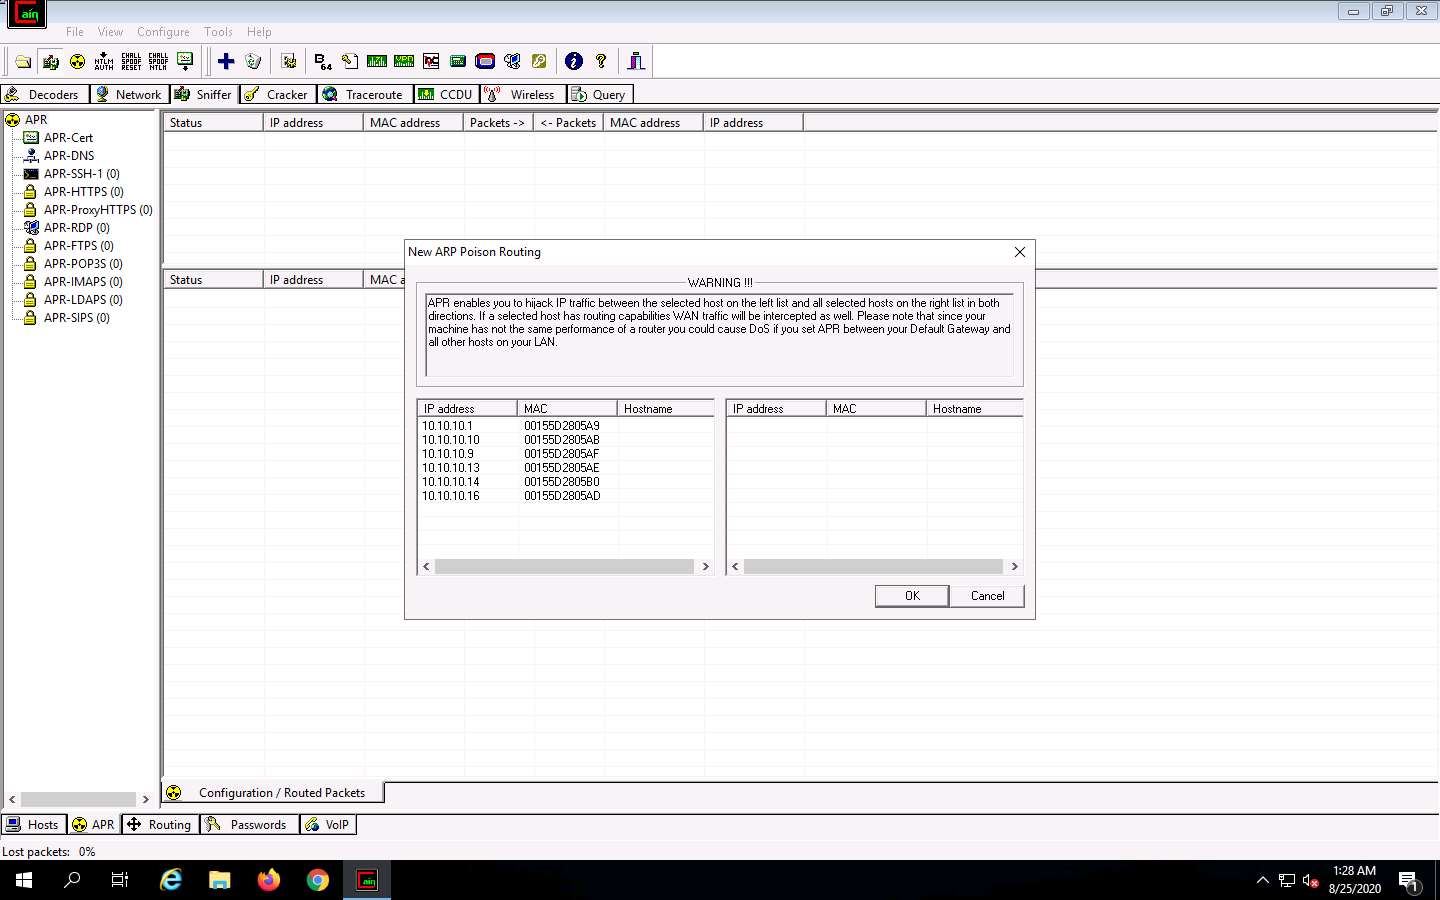Select APR-HTTPS (0) tree item

click(x=84, y=192)
